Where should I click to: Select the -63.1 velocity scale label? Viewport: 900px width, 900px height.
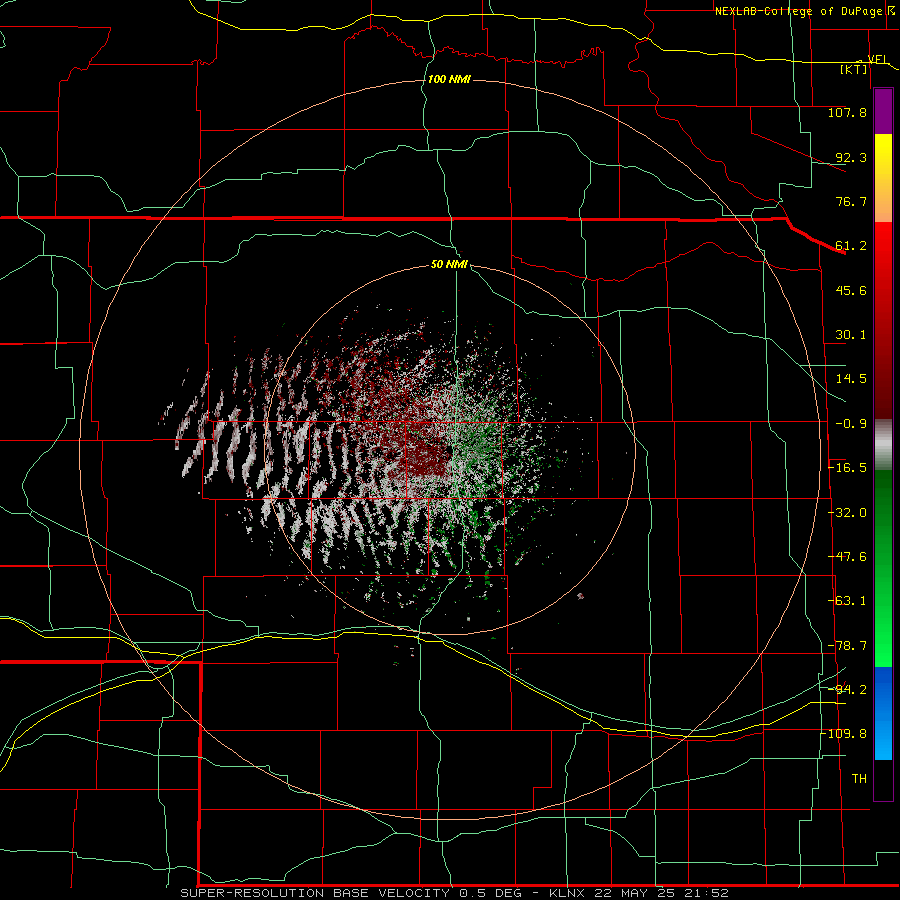coord(847,601)
